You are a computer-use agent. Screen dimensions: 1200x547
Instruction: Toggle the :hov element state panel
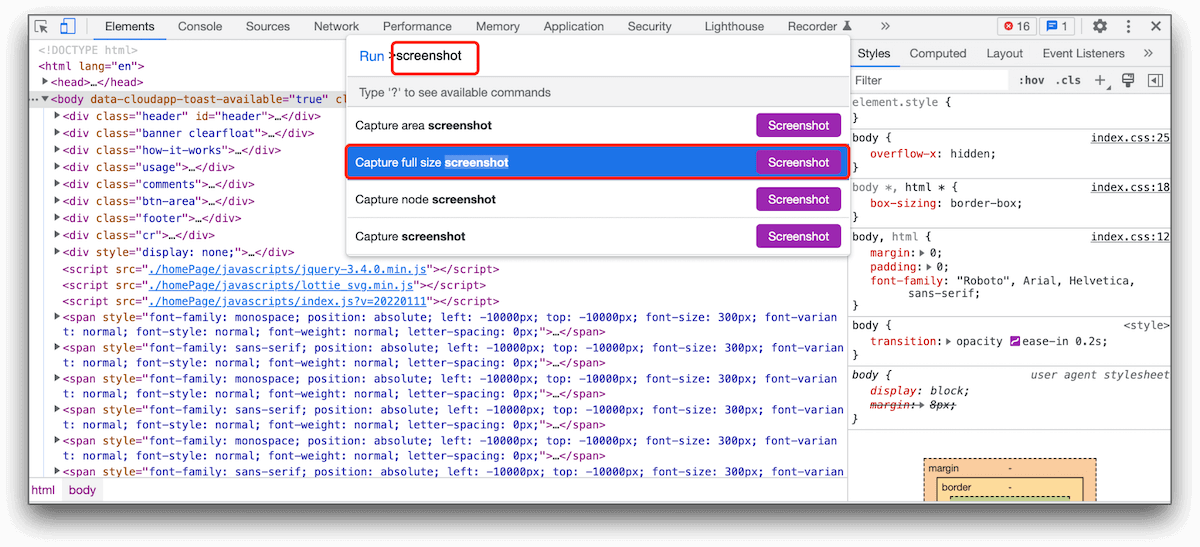(1031, 80)
